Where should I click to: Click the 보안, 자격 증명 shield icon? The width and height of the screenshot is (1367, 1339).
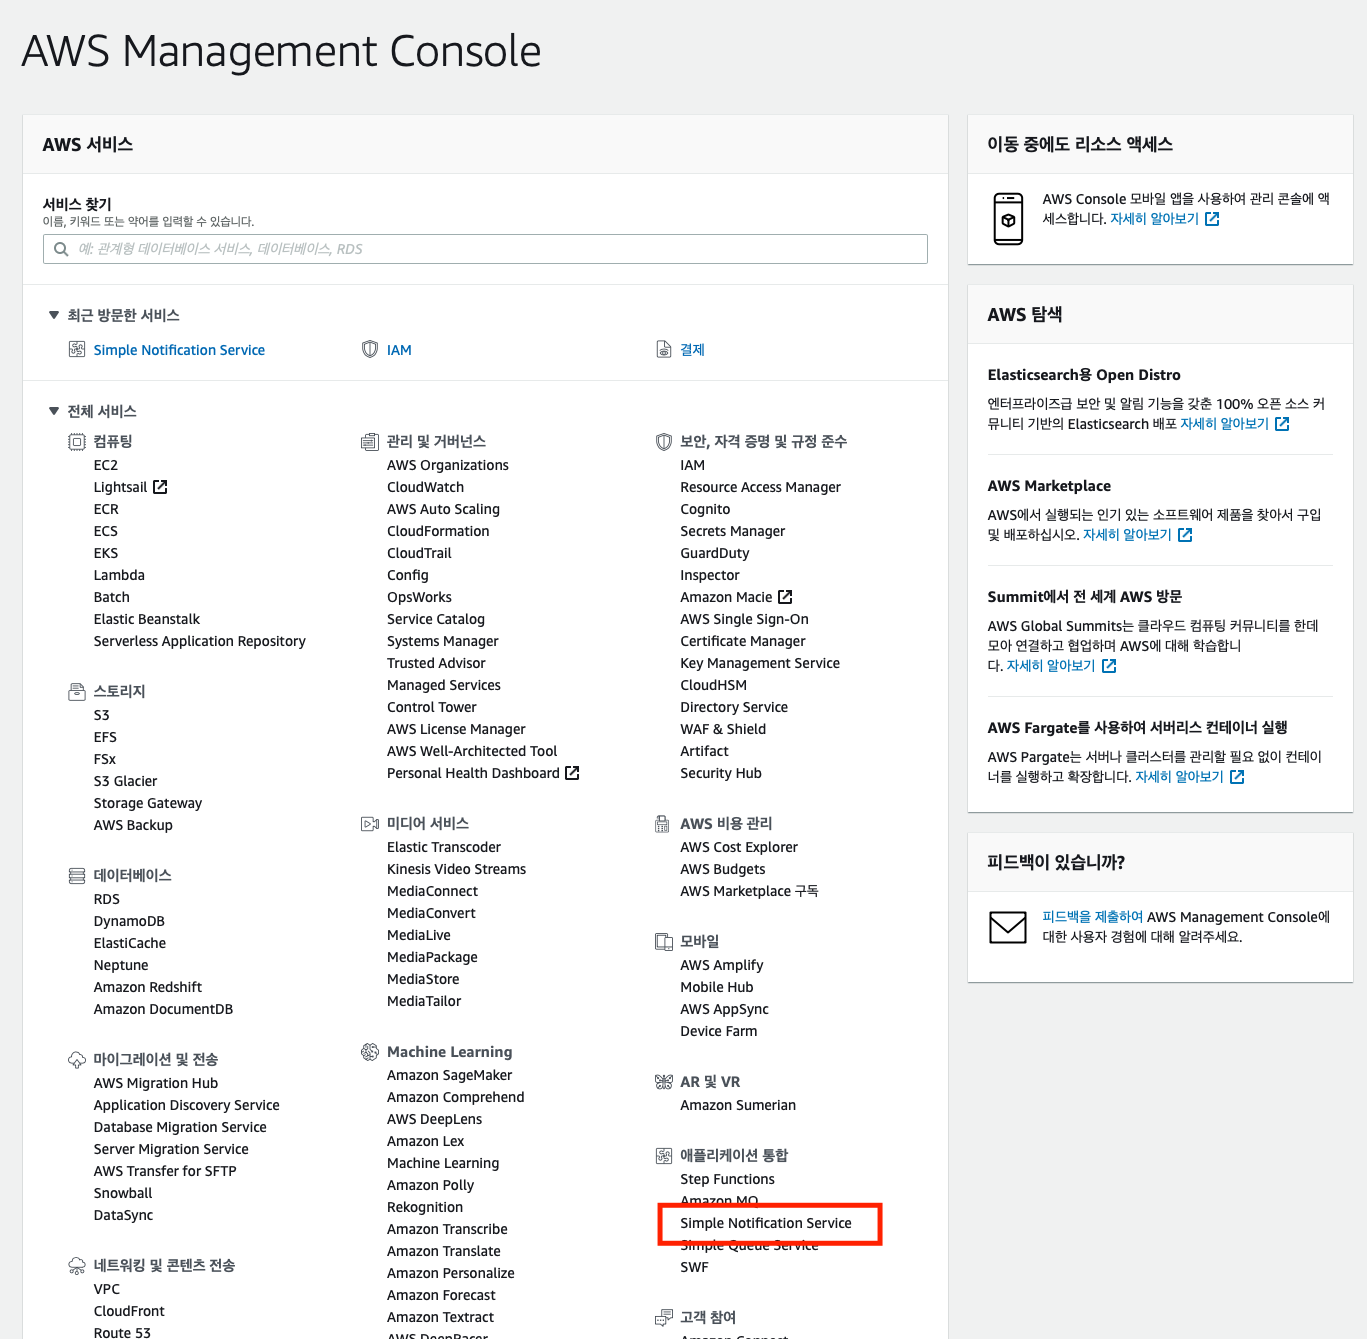(x=664, y=441)
